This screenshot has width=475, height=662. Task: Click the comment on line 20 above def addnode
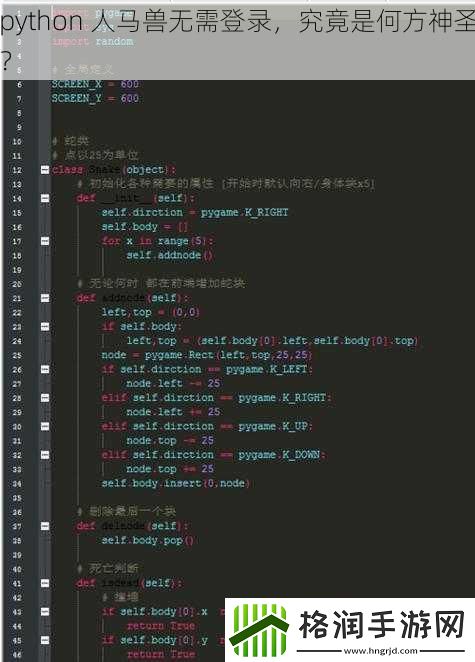point(161,283)
